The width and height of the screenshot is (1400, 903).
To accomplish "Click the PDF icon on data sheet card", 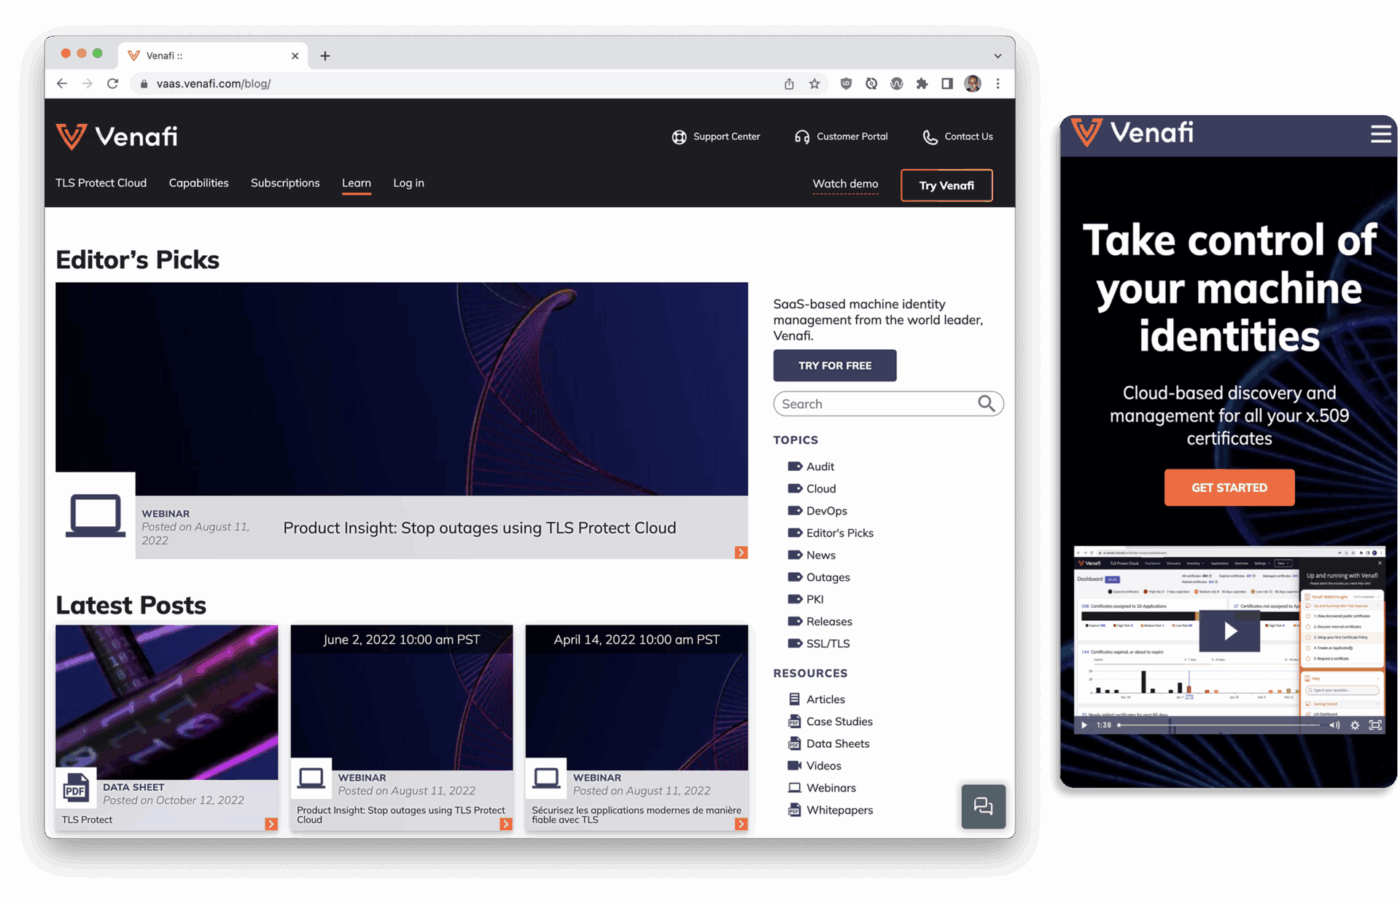I will pyautogui.click(x=75, y=789).
